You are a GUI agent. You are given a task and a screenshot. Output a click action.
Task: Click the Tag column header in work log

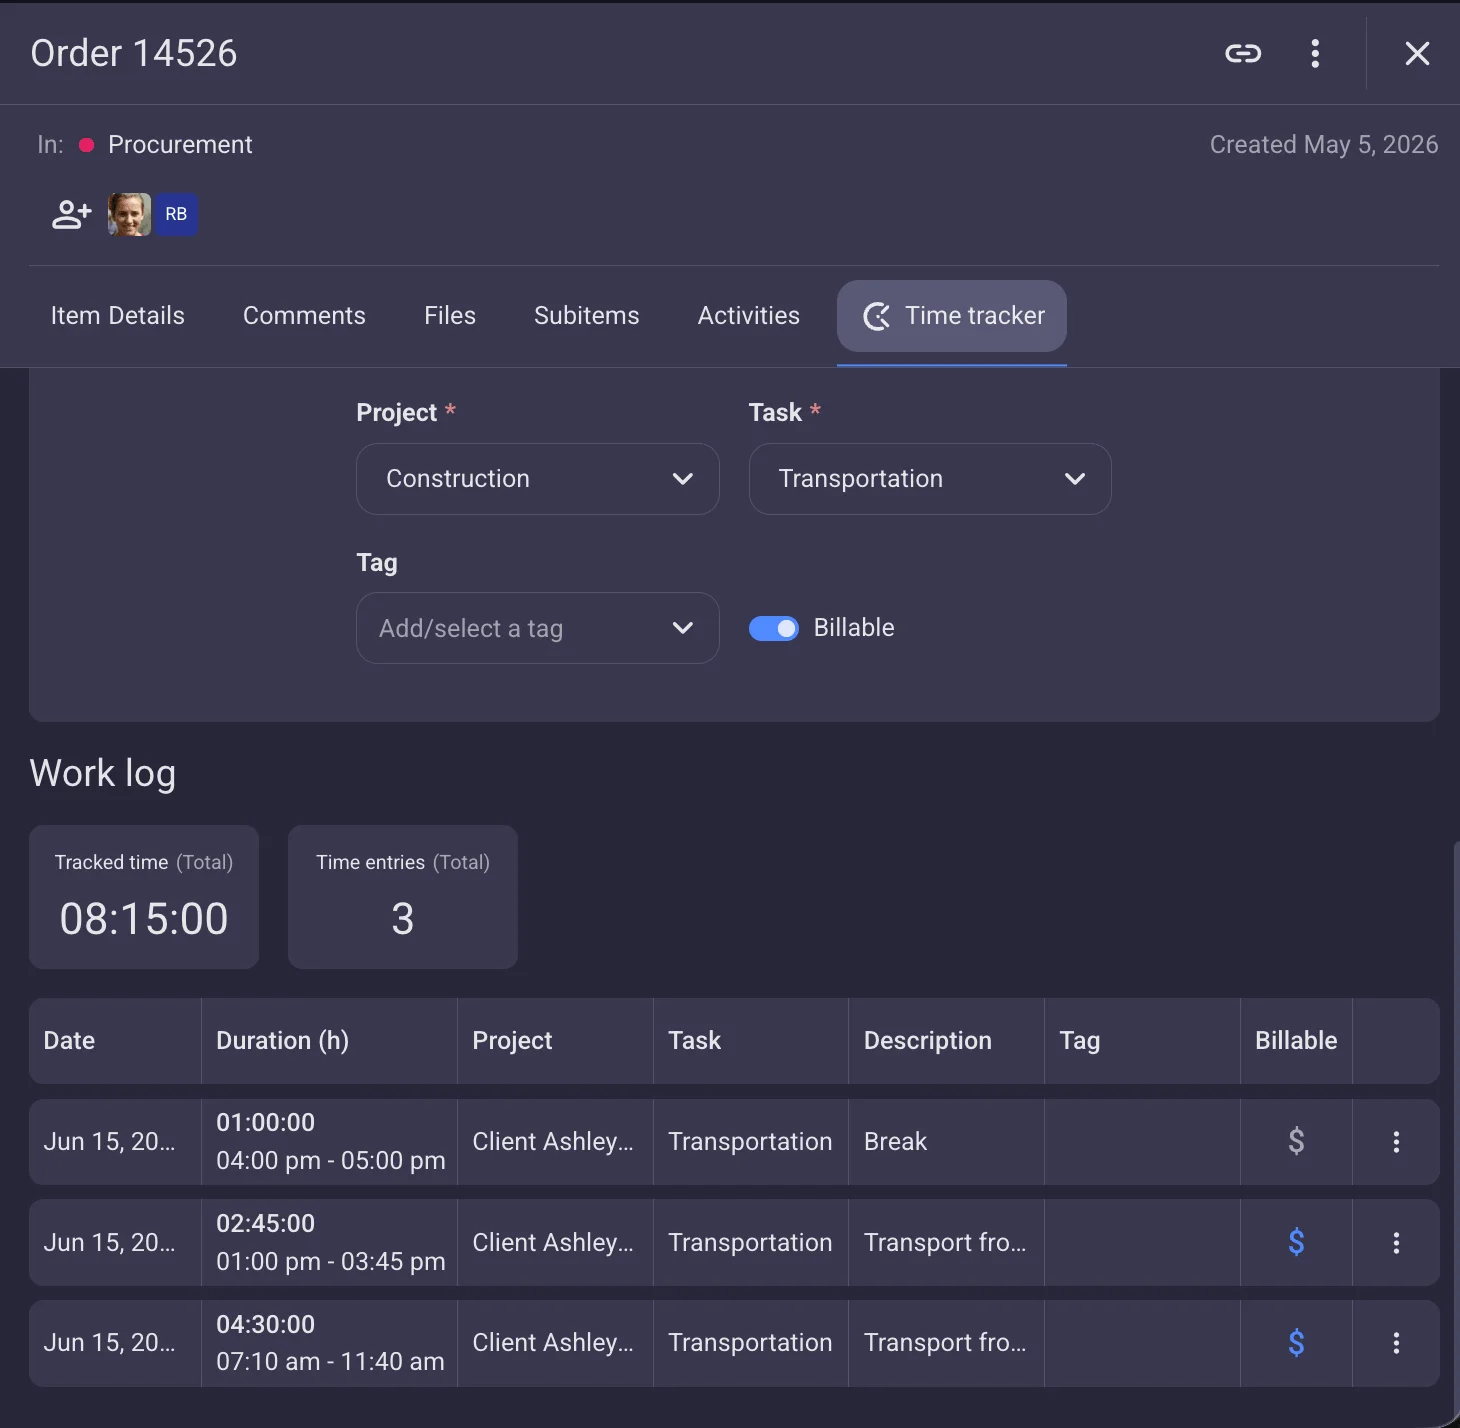pos(1142,1041)
